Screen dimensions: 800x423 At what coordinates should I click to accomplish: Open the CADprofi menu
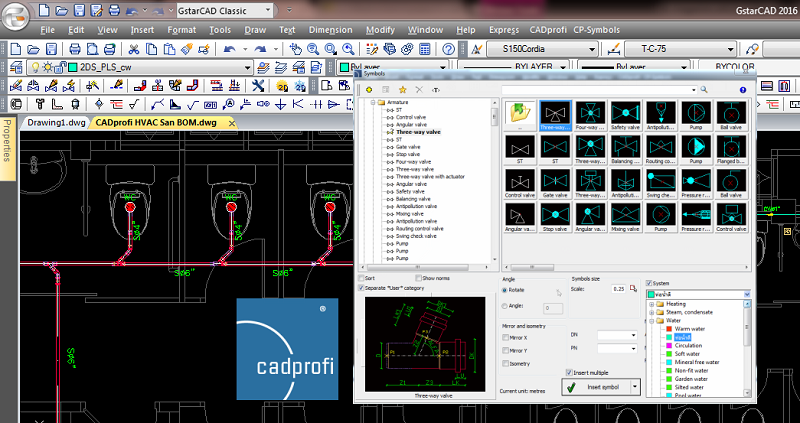tap(548, 30)
